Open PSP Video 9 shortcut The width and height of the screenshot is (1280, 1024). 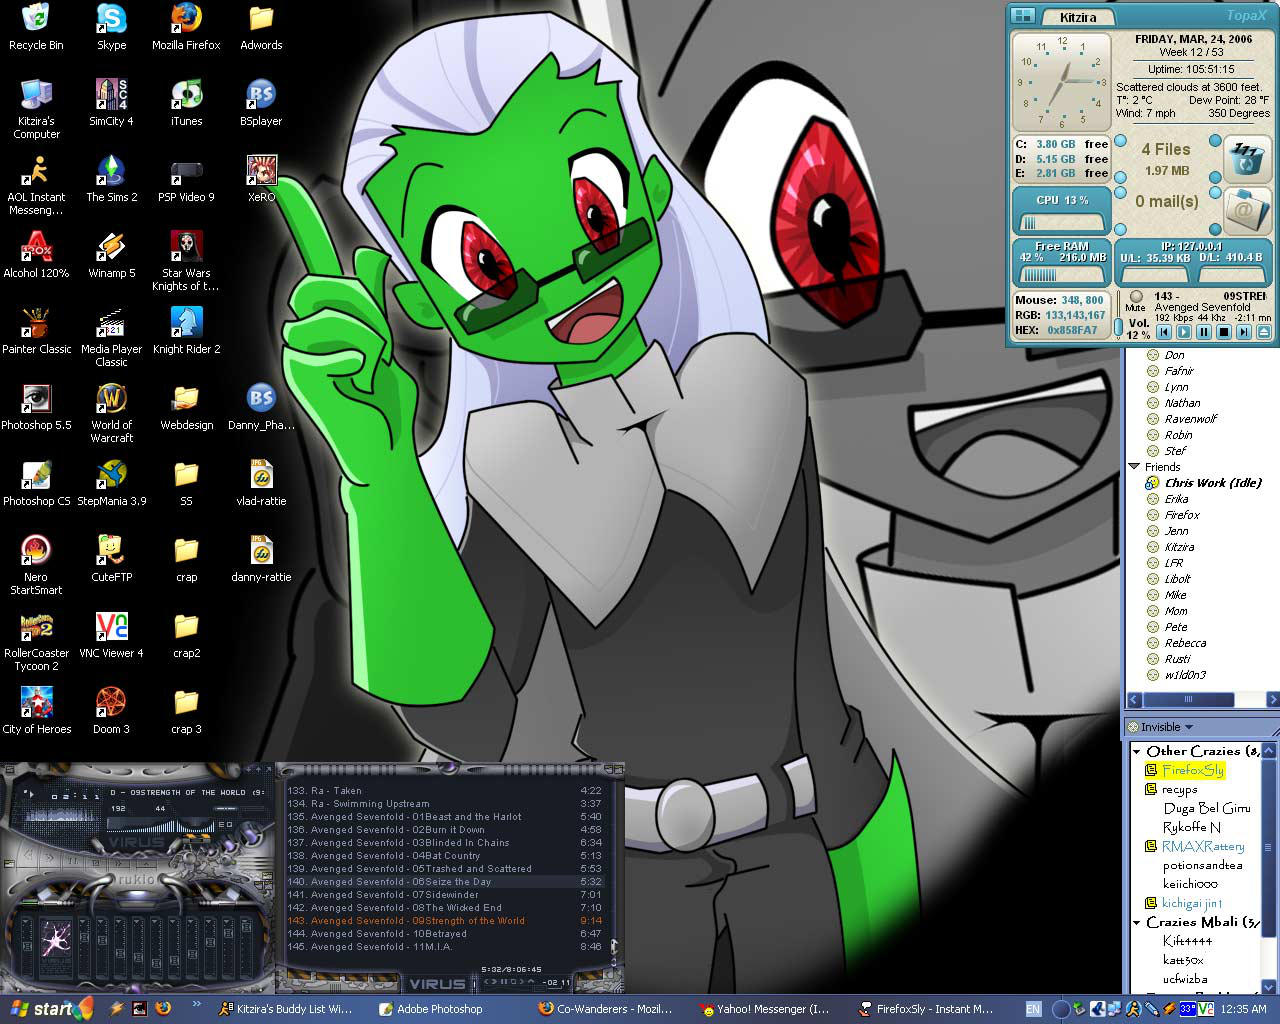click(186, 179)
